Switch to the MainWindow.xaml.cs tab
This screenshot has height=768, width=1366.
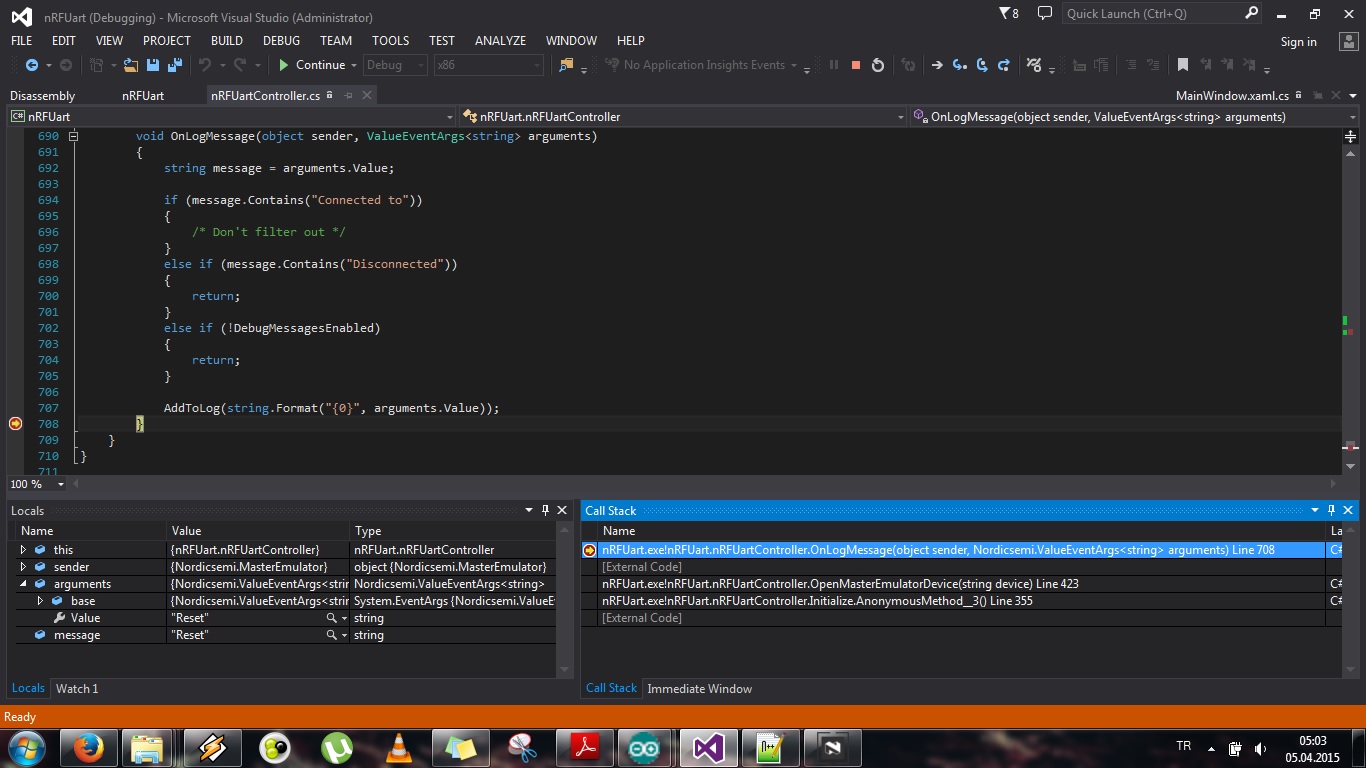(1232, 96)
